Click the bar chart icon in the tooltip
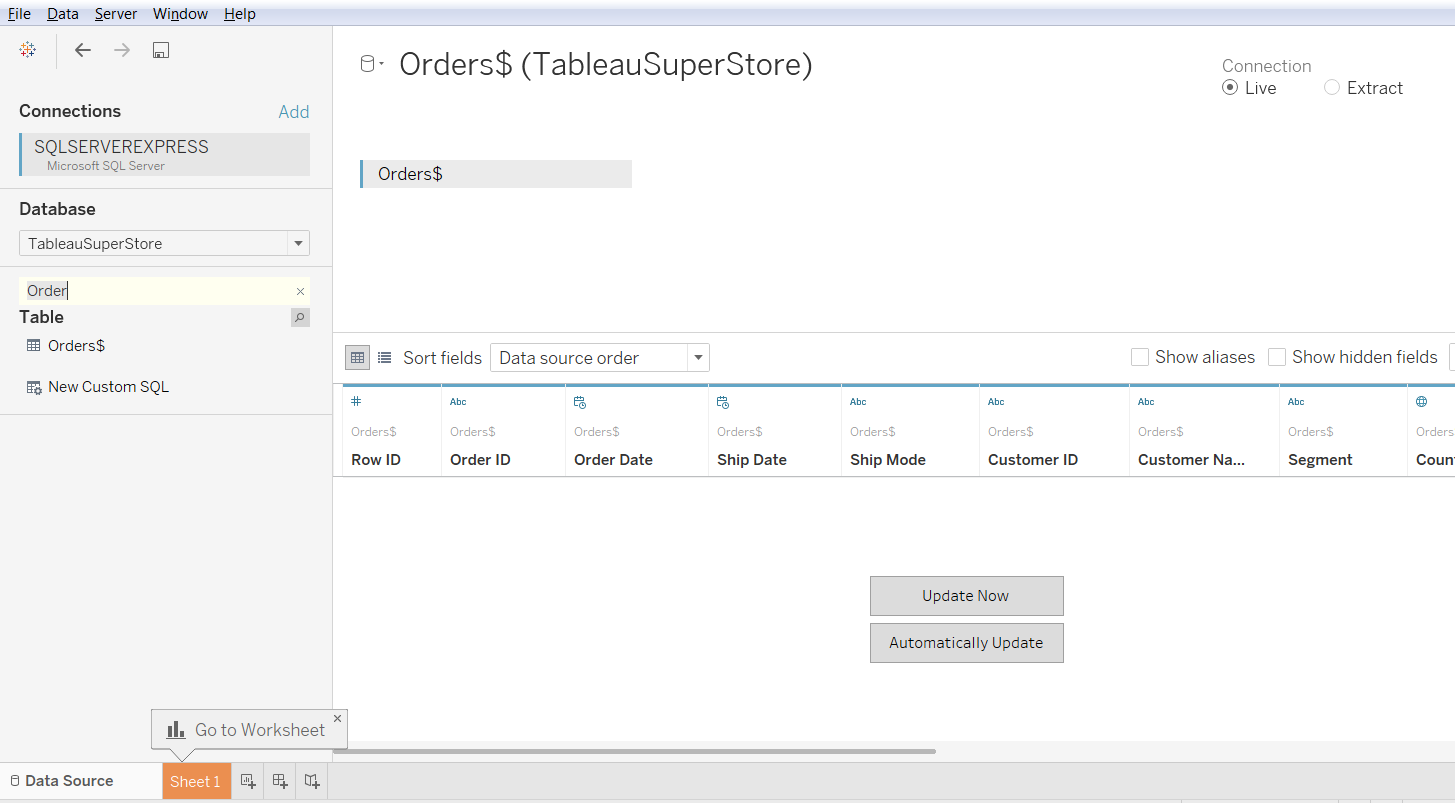 [176, 730]
